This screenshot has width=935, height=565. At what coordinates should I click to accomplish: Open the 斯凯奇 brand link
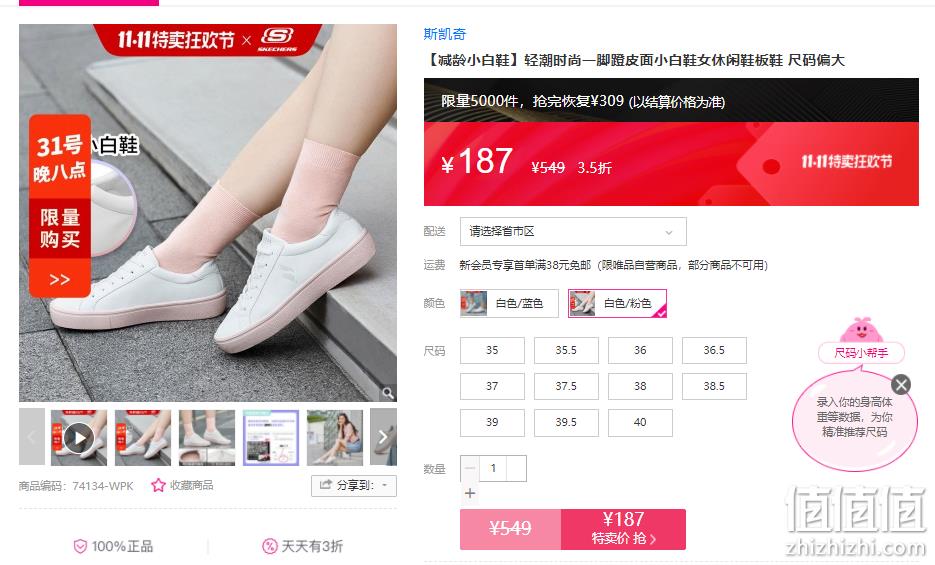[444, 34]
